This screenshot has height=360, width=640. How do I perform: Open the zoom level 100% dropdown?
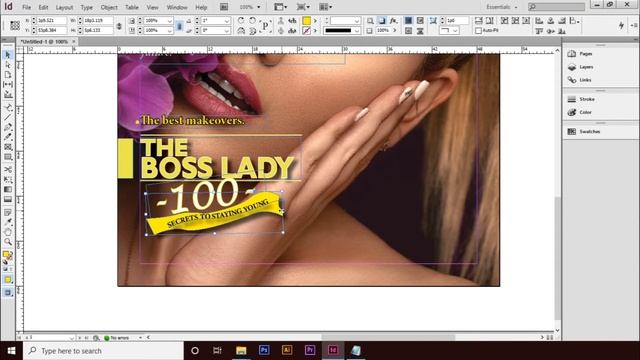pyautogui.click(x=258, y=7)
